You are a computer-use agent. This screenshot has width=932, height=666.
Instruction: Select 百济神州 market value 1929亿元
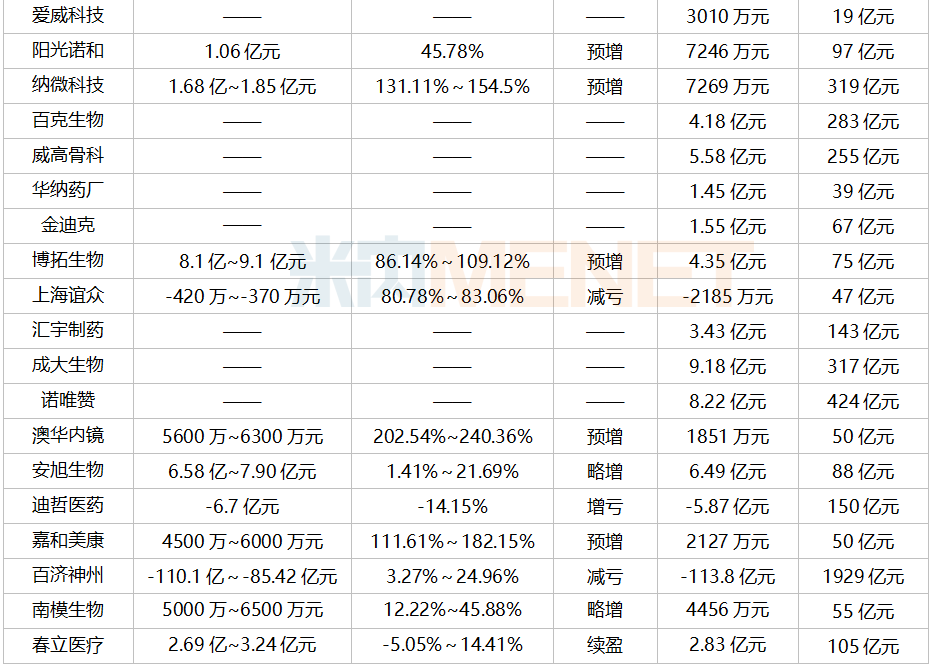pyautogui.click(x=863, y=576)
